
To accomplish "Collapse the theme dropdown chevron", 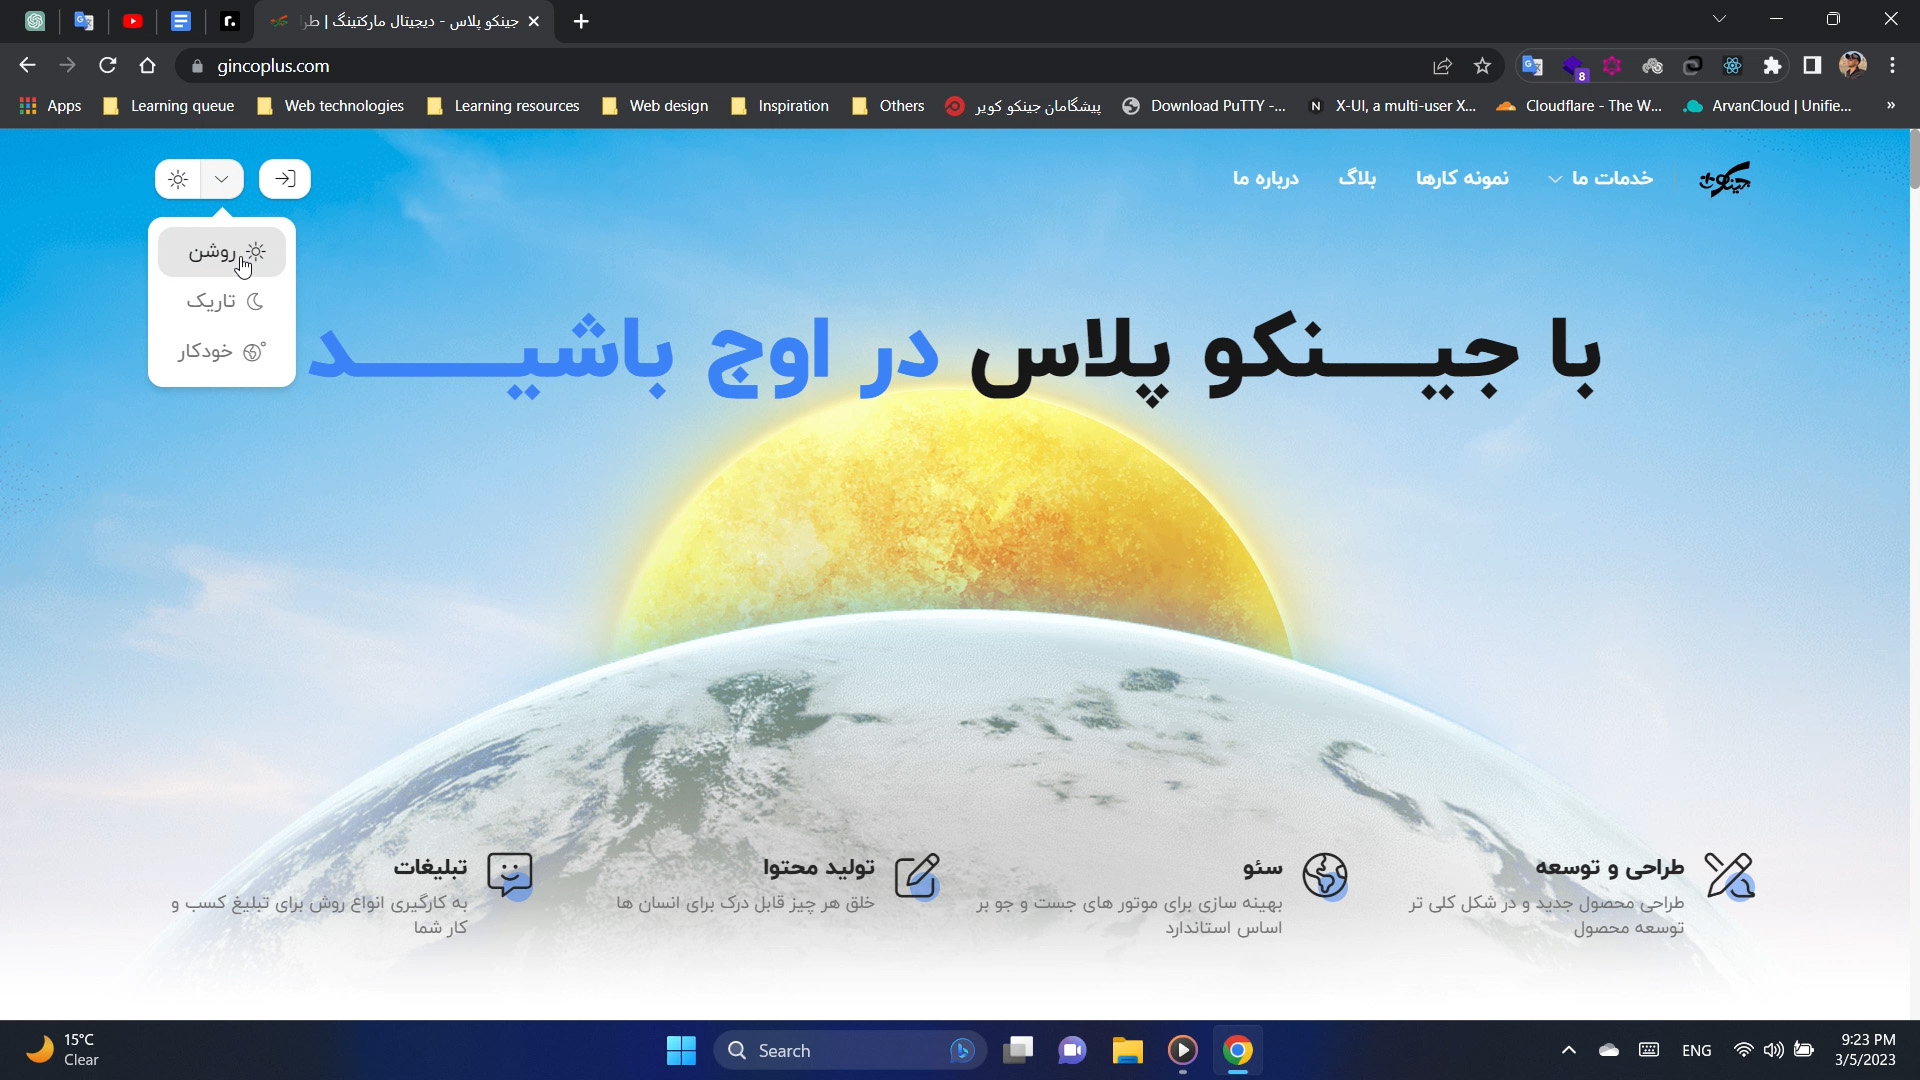I will pyautogui.click(x=222, y=179).
